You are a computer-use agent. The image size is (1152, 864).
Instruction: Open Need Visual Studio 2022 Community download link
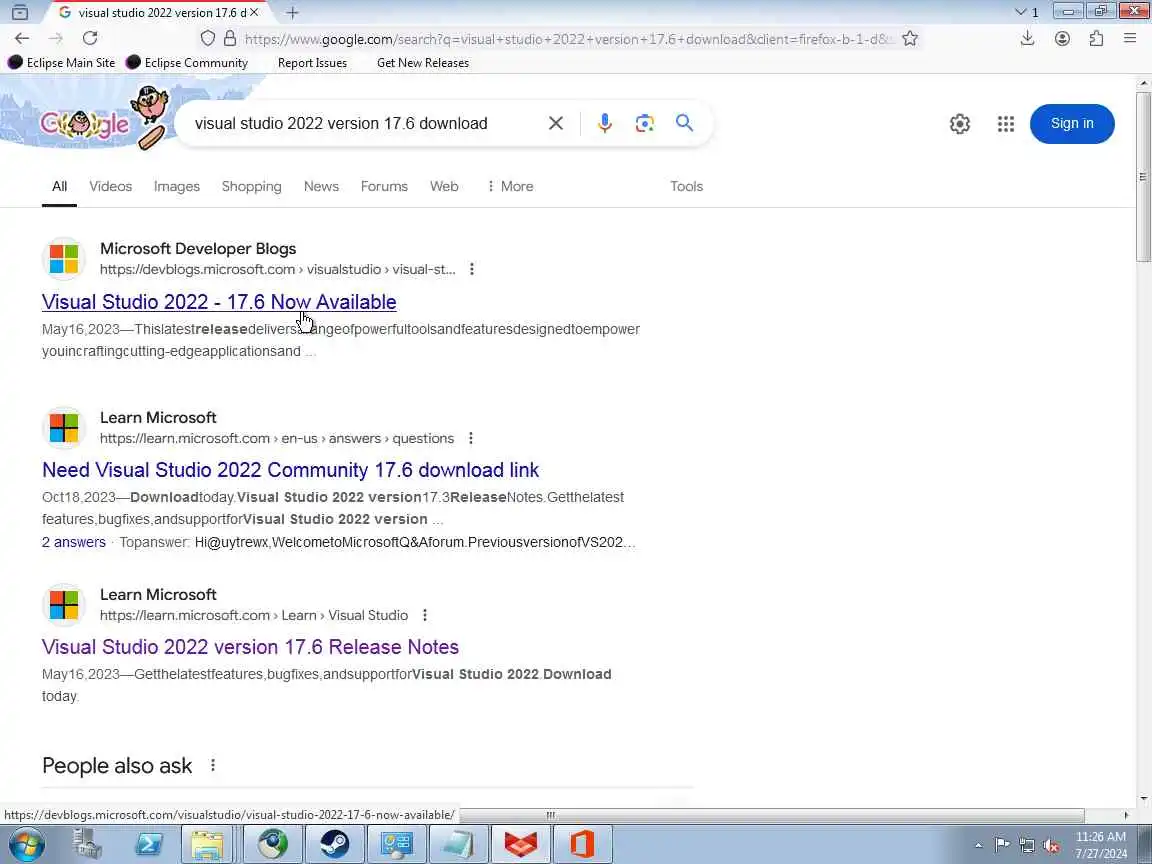pyautogui.click(x=290, y=470)
